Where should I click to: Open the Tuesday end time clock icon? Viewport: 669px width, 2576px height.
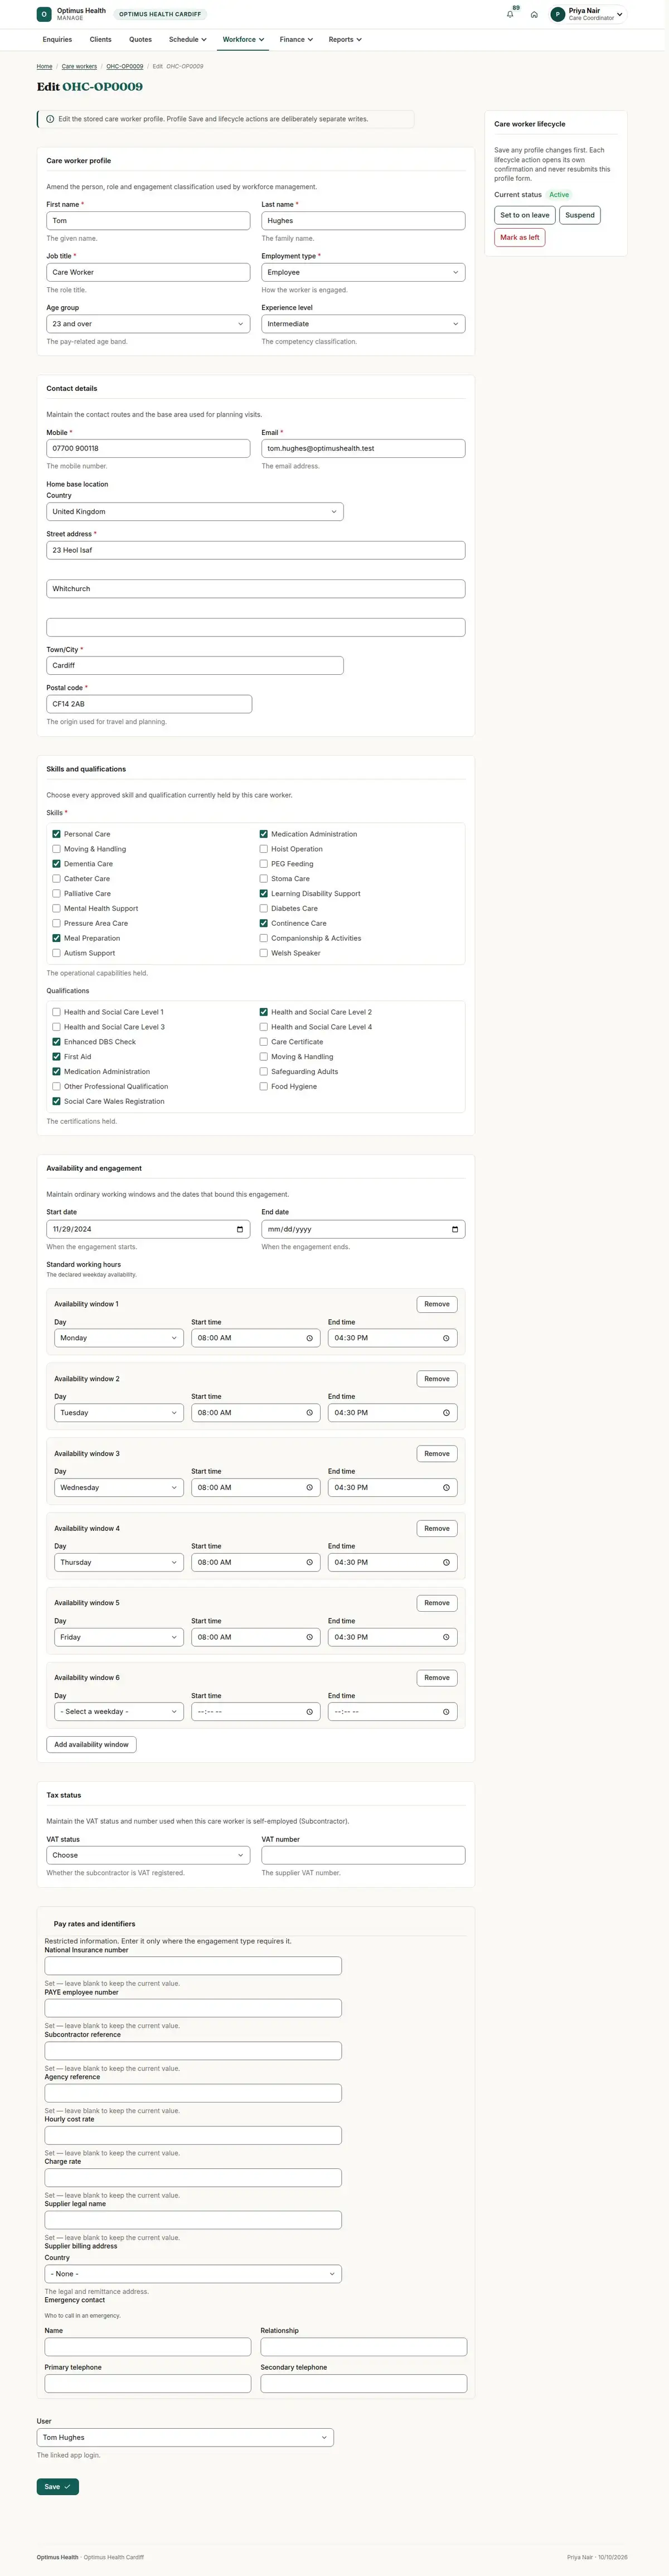446,1413
